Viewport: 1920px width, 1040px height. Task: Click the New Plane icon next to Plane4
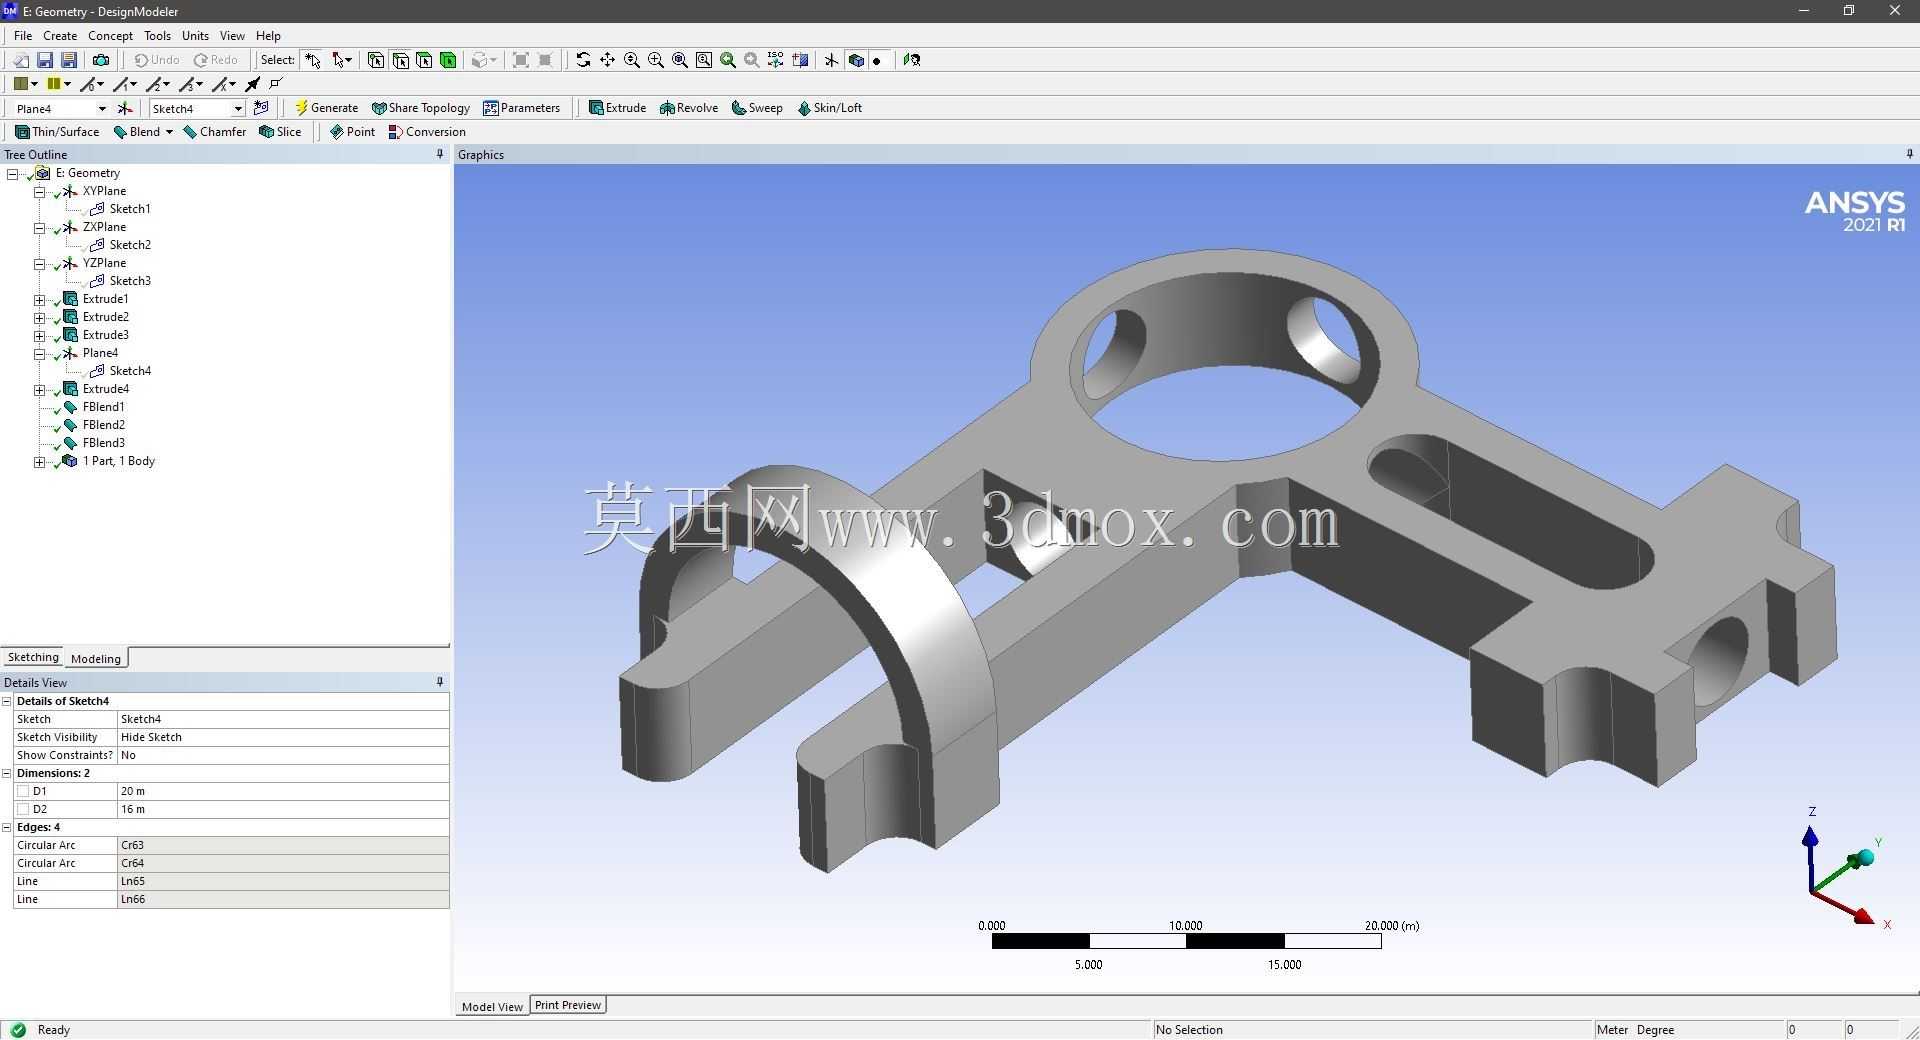[x=125, y=108]
